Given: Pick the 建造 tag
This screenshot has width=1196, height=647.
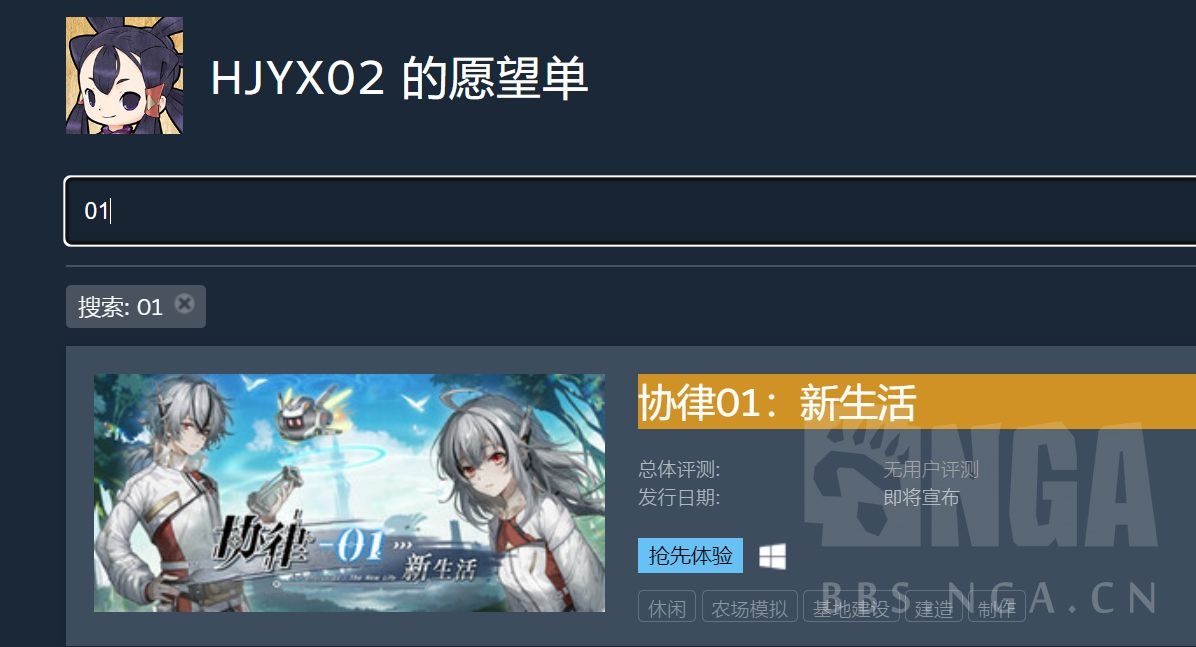Looking at the screenshot, I should [934, 608].
